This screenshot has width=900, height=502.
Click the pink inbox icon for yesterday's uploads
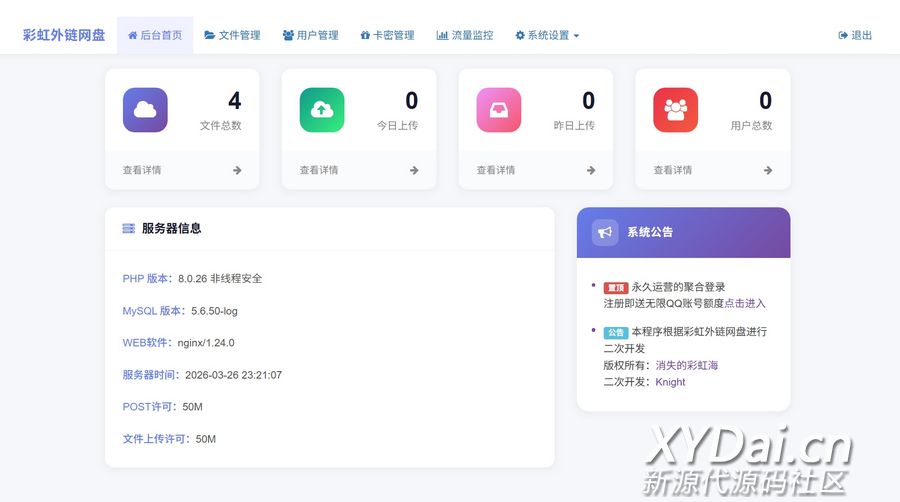coord(499,110)
